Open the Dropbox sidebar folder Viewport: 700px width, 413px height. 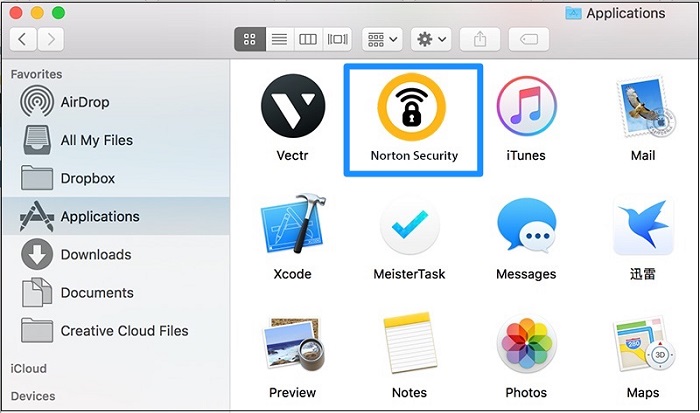116,178
